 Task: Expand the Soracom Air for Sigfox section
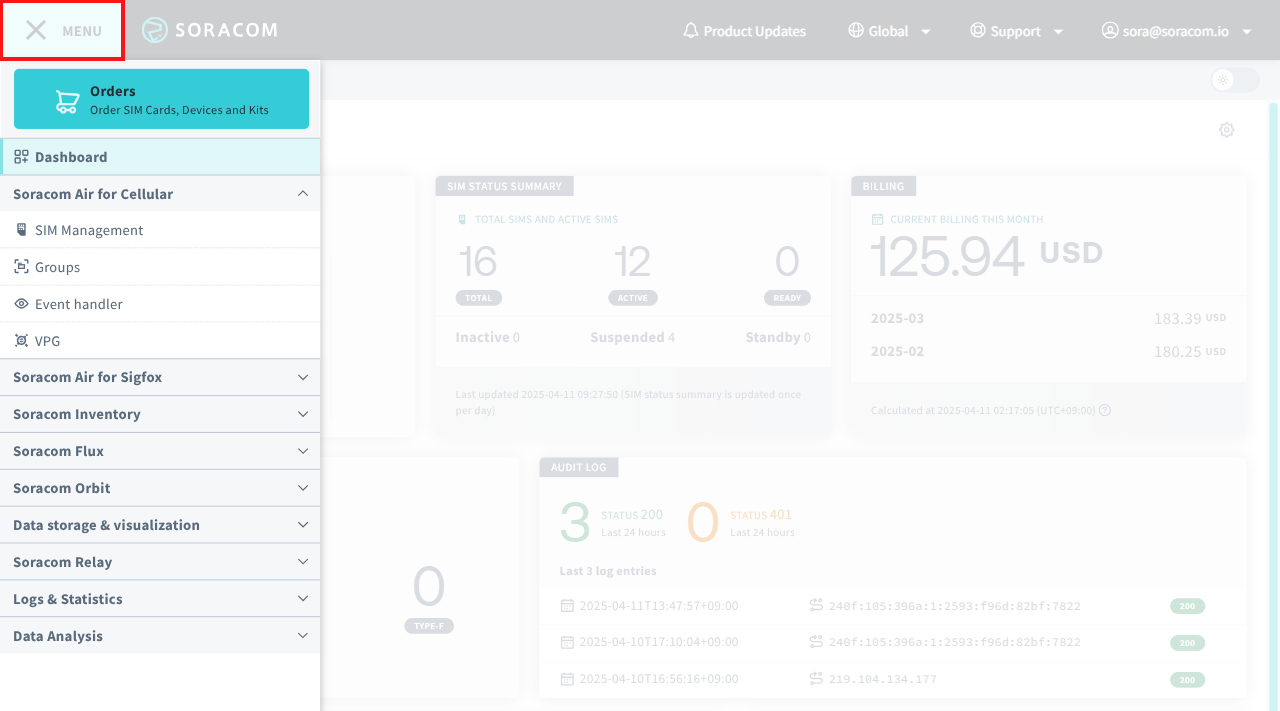[303, 377]
